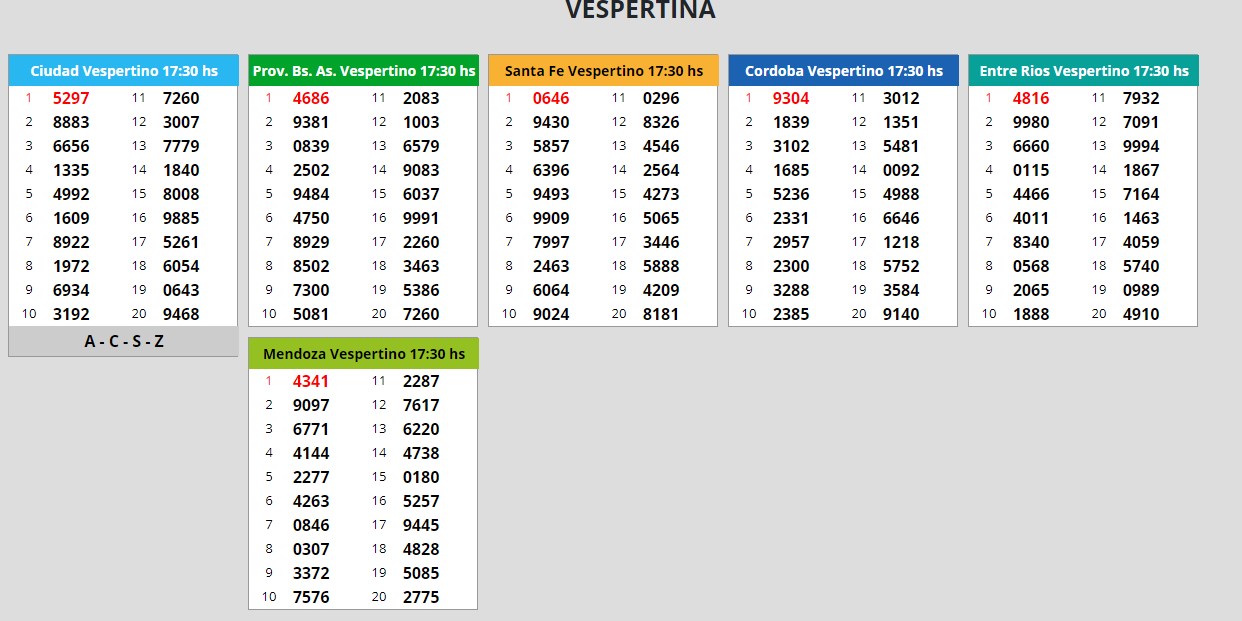Select the Prov. Bs. As. Vespertino header
1242x621 pixels.
(x=363, y=71)
